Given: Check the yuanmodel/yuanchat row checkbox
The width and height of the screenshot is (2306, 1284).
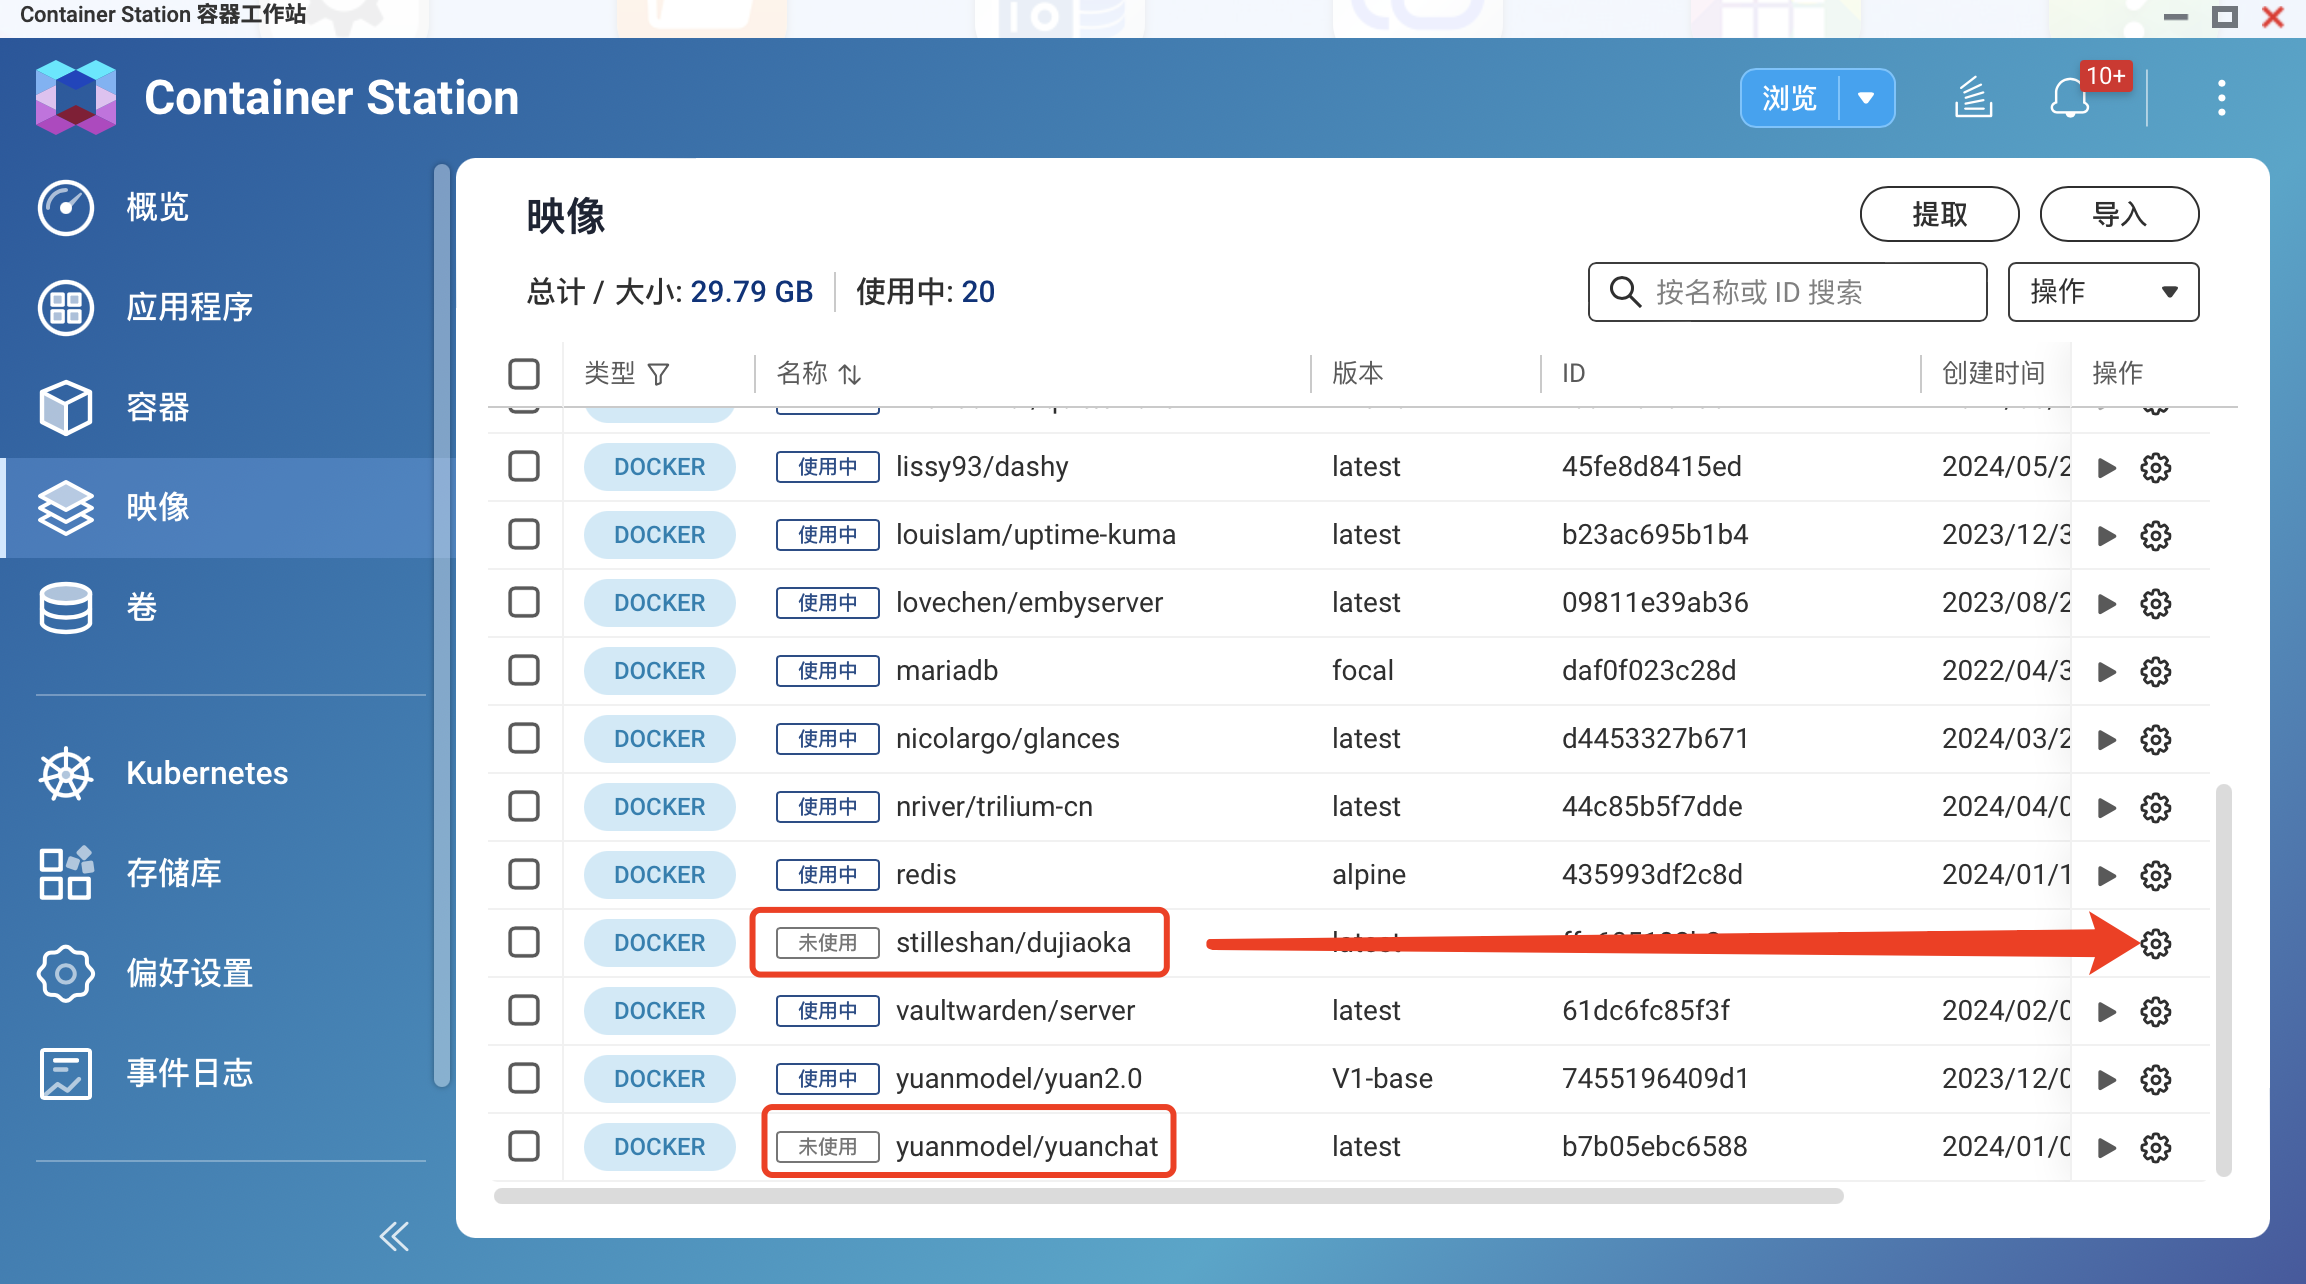Looking at the screenshot, I should point(524,1146).
